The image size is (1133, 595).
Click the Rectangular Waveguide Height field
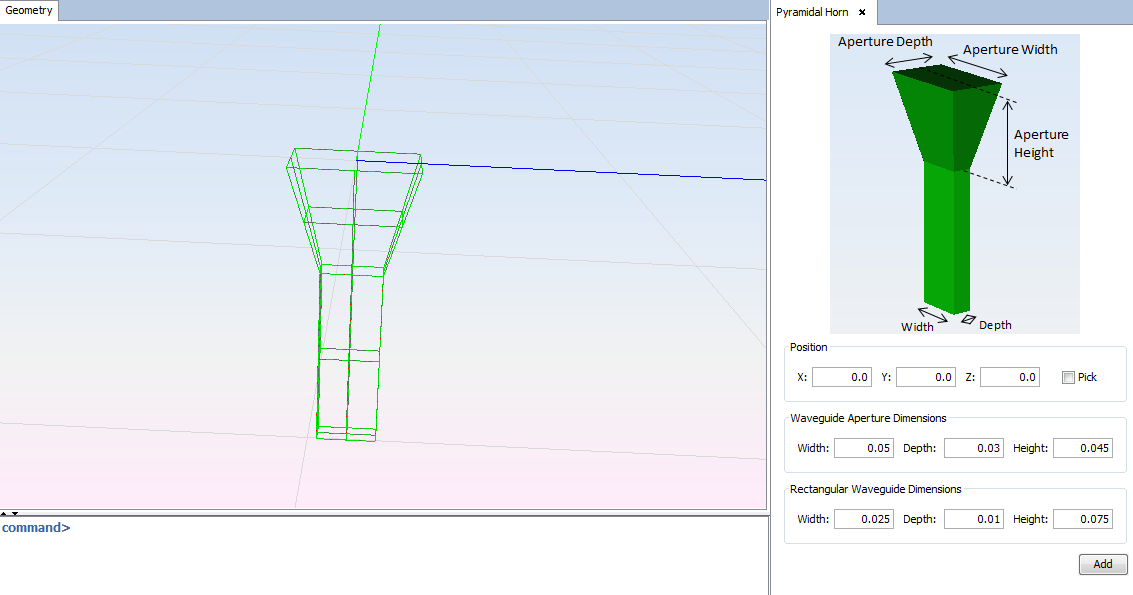click(1082, 519)
